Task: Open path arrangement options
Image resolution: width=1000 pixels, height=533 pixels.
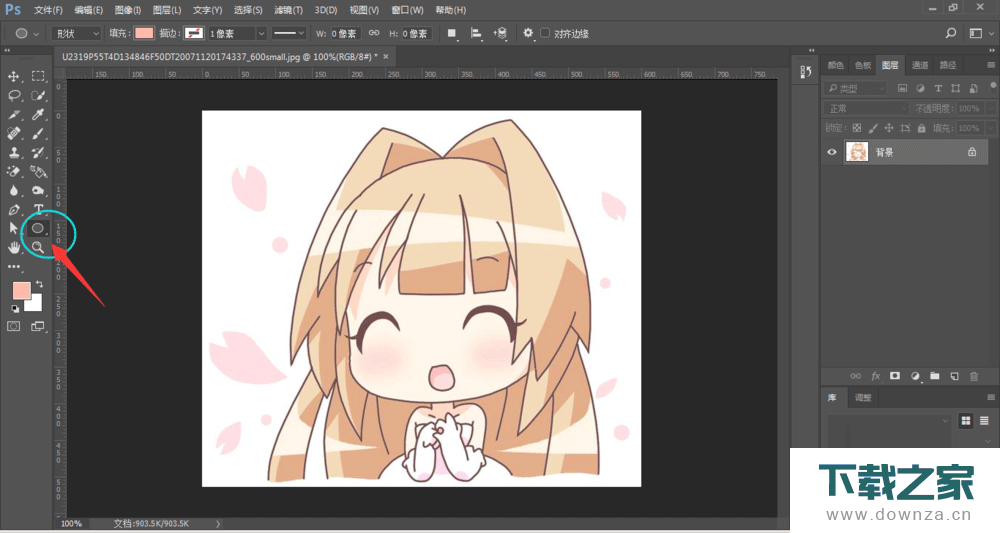Action: [x=501, y=33]
